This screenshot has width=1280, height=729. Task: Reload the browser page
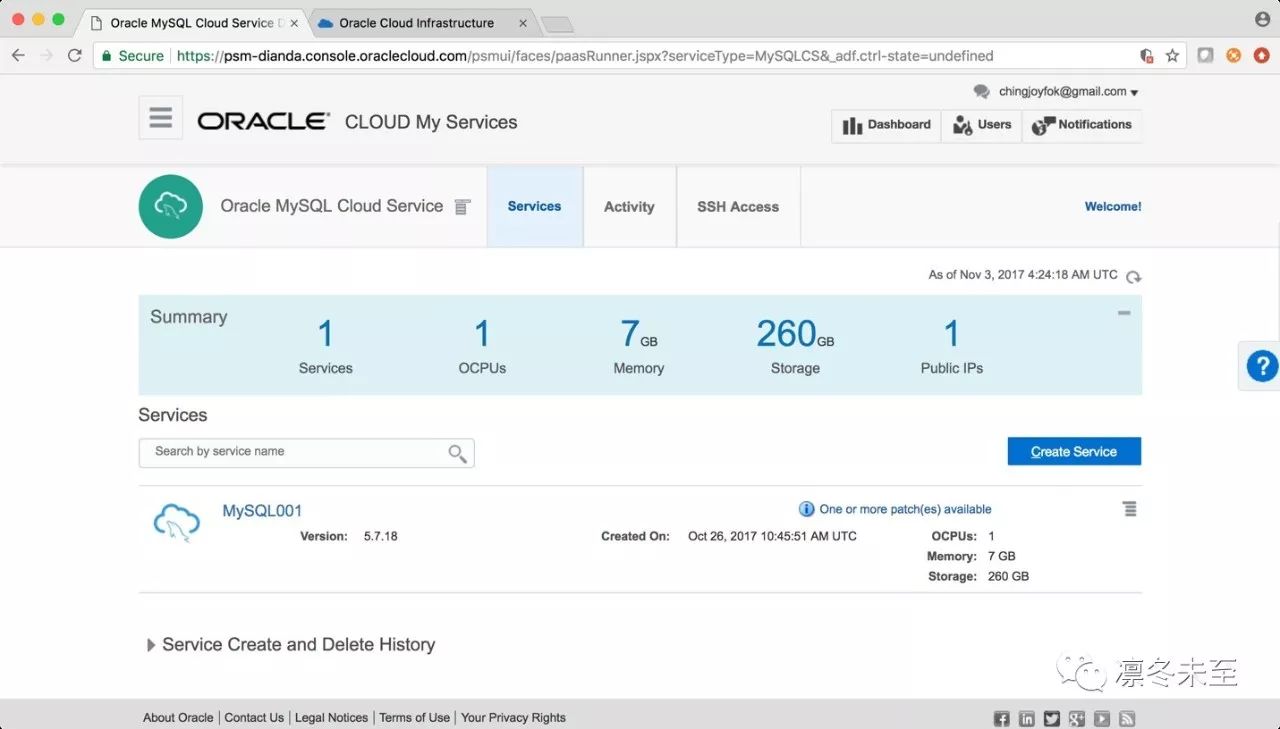[74, 56]
